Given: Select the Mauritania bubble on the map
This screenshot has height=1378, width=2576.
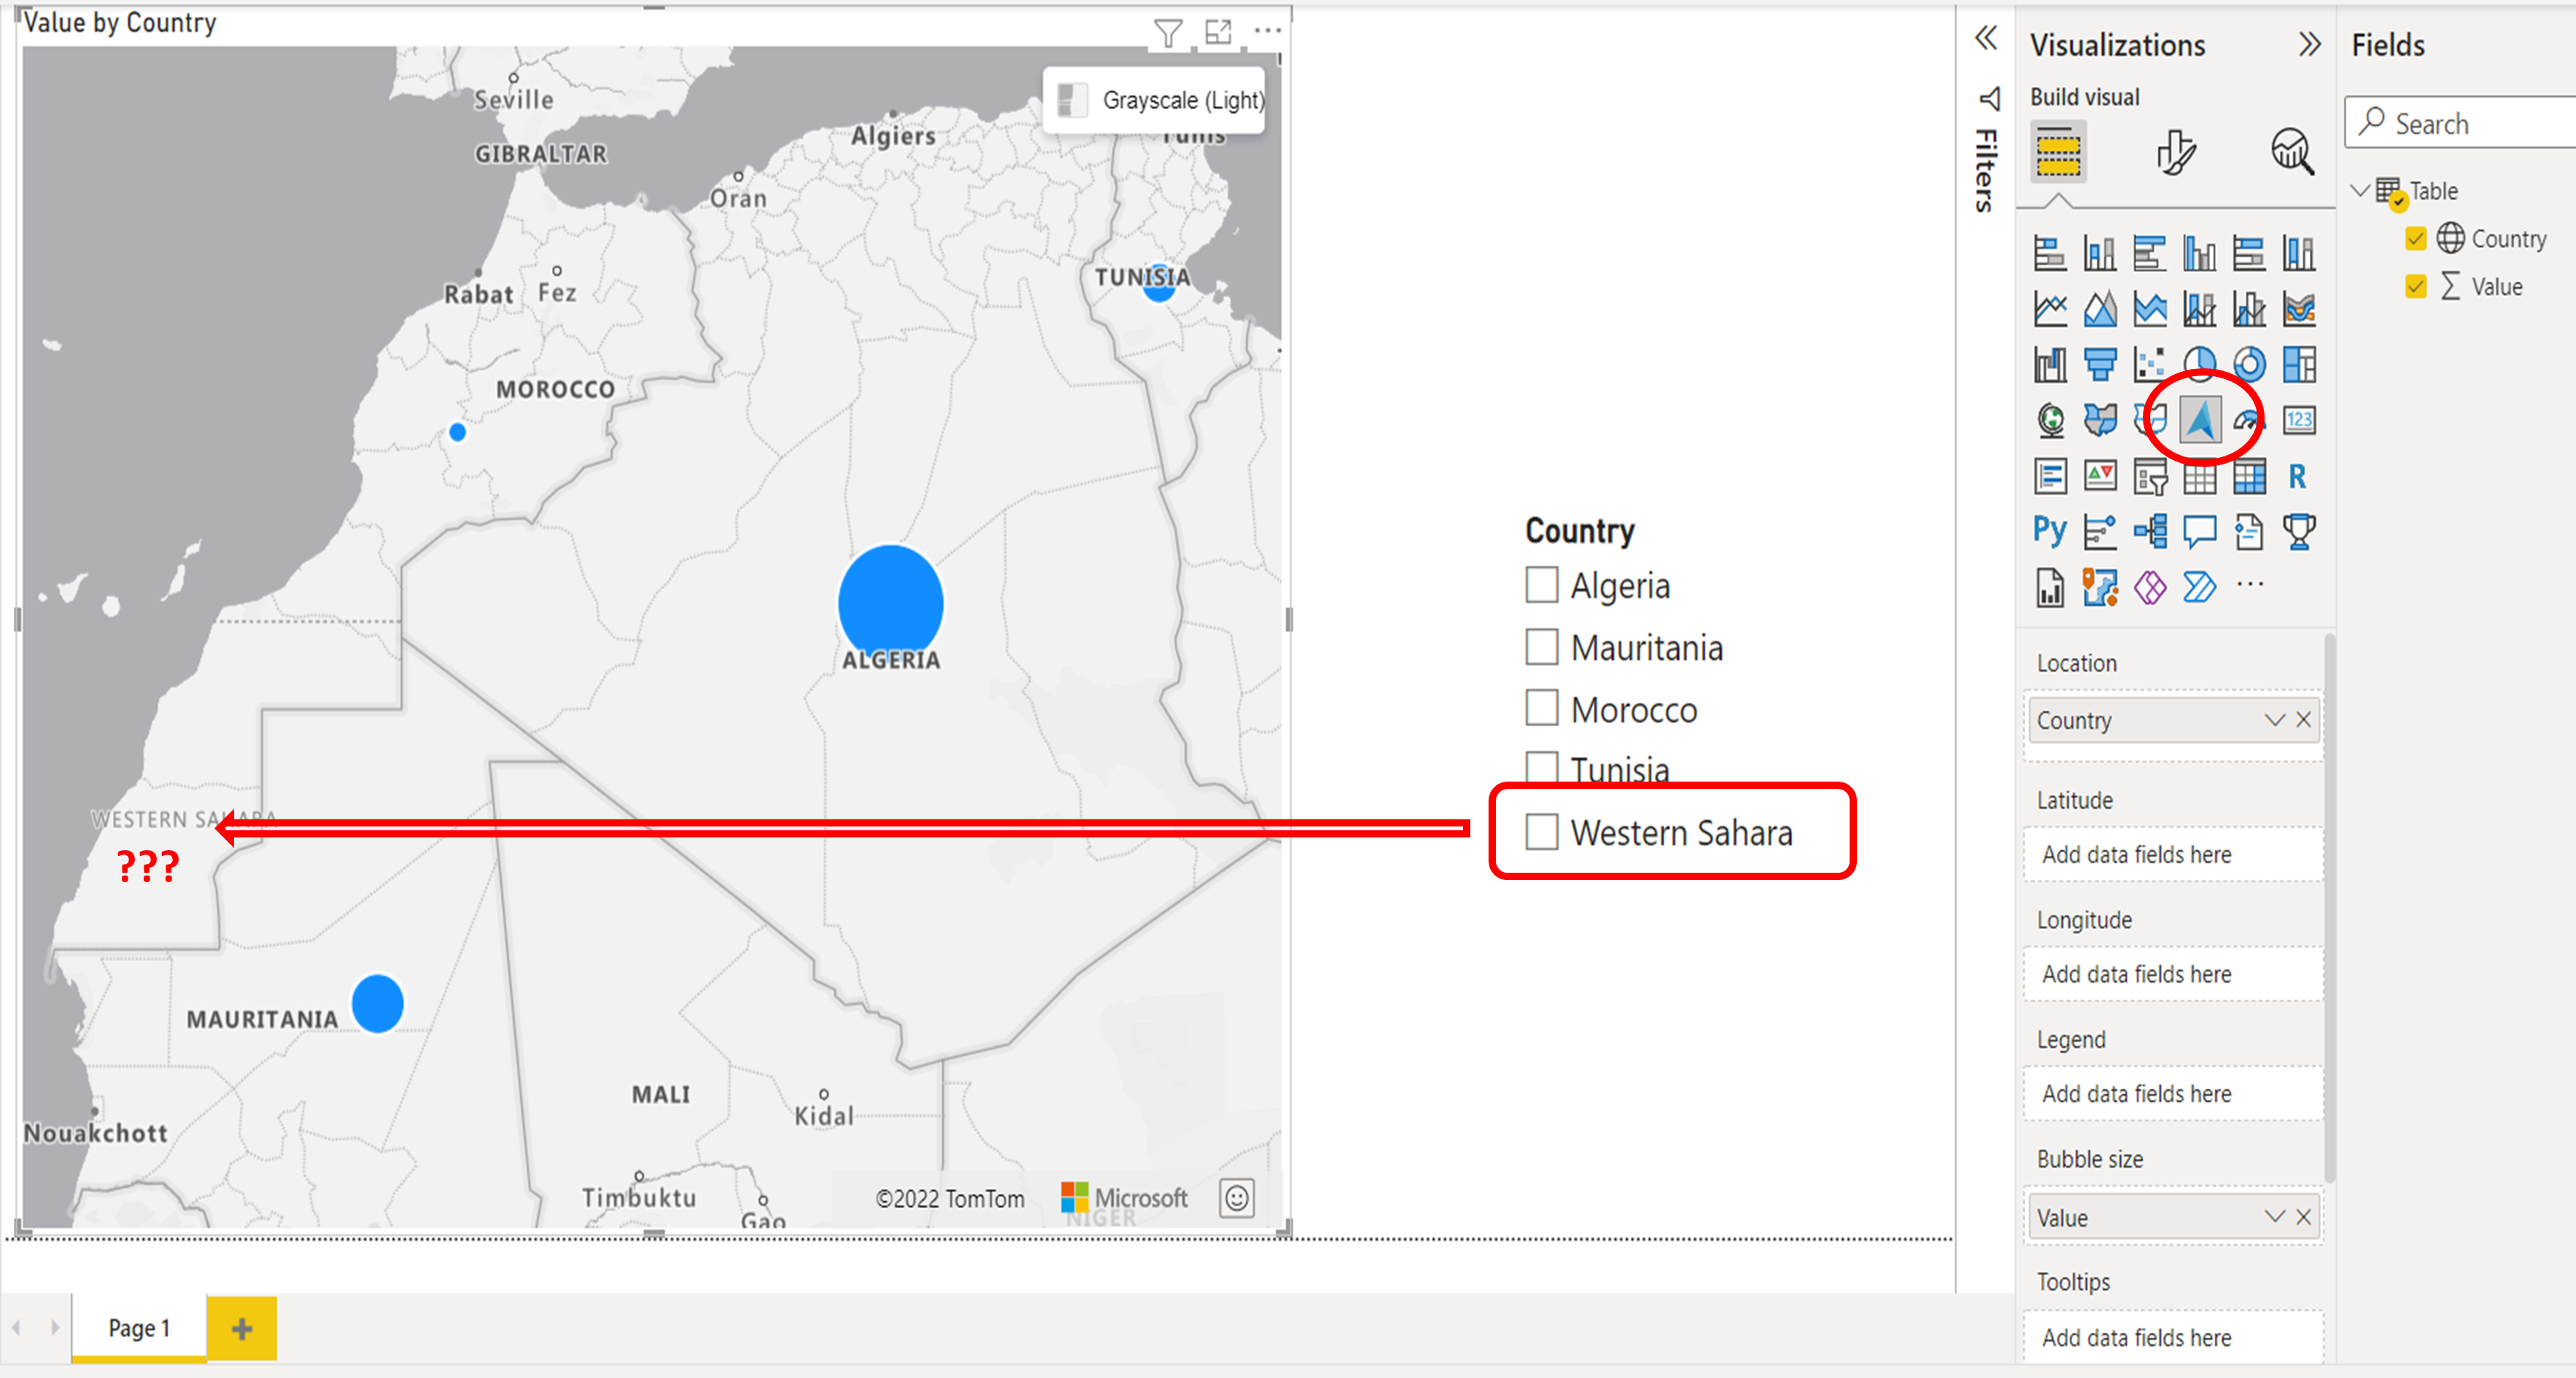Looking at the screenshot, I should click(377, 1003).
